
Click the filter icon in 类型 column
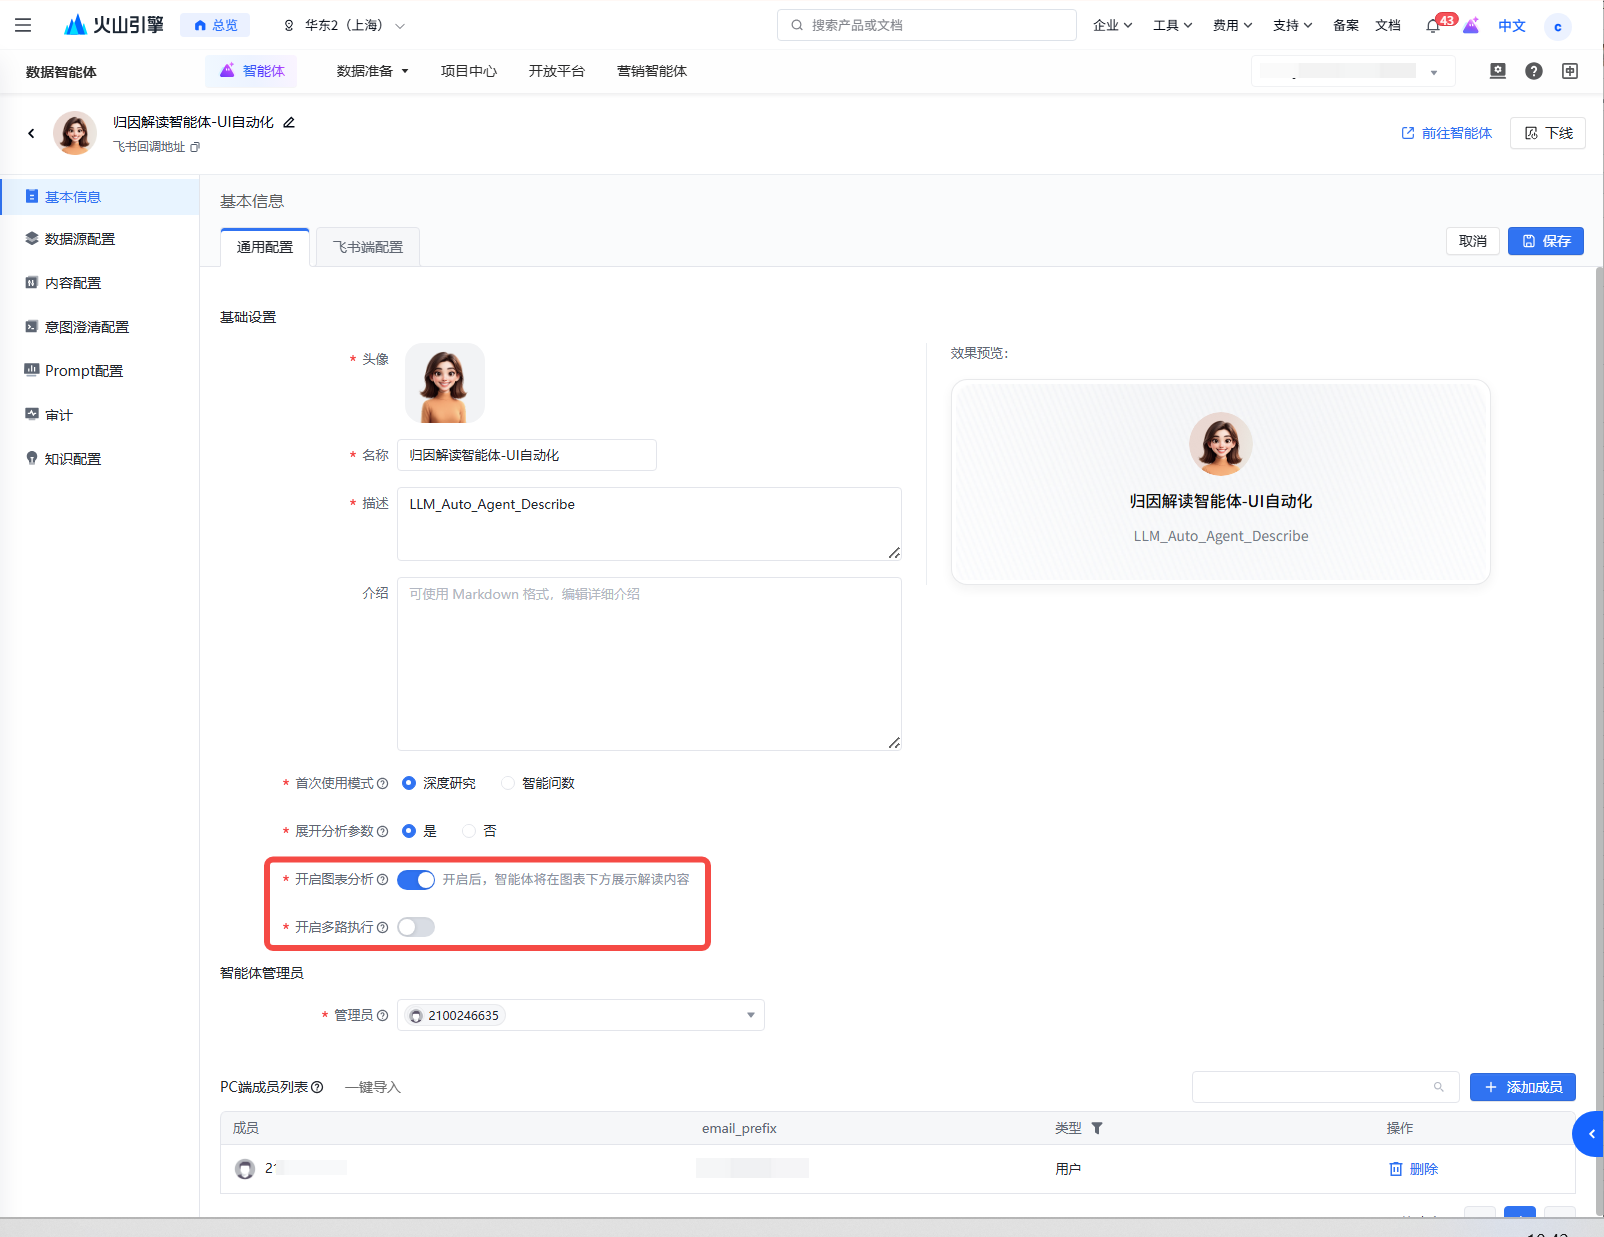tap(1097, 1128)
